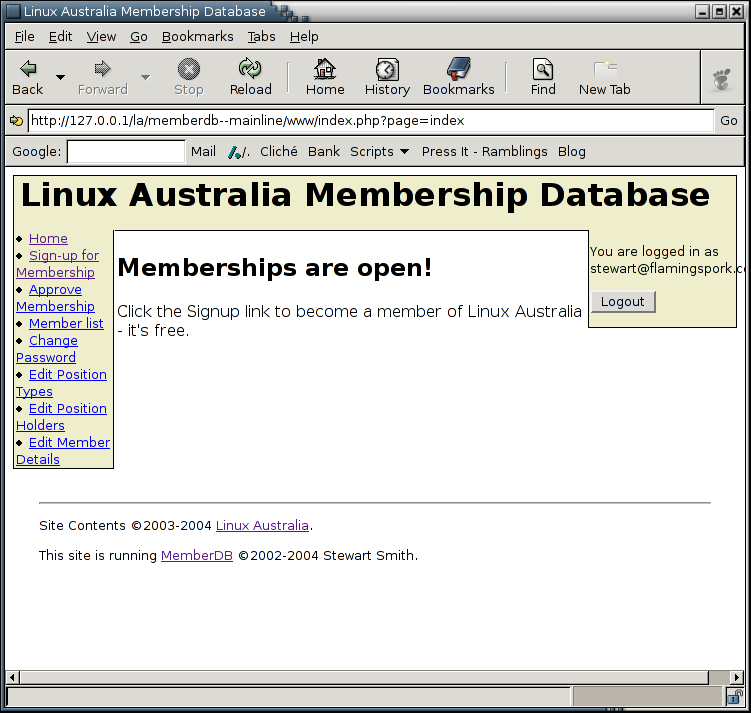The image size is (751, 713).
Task: Open the Tabs menu
Action: [262, 36]
